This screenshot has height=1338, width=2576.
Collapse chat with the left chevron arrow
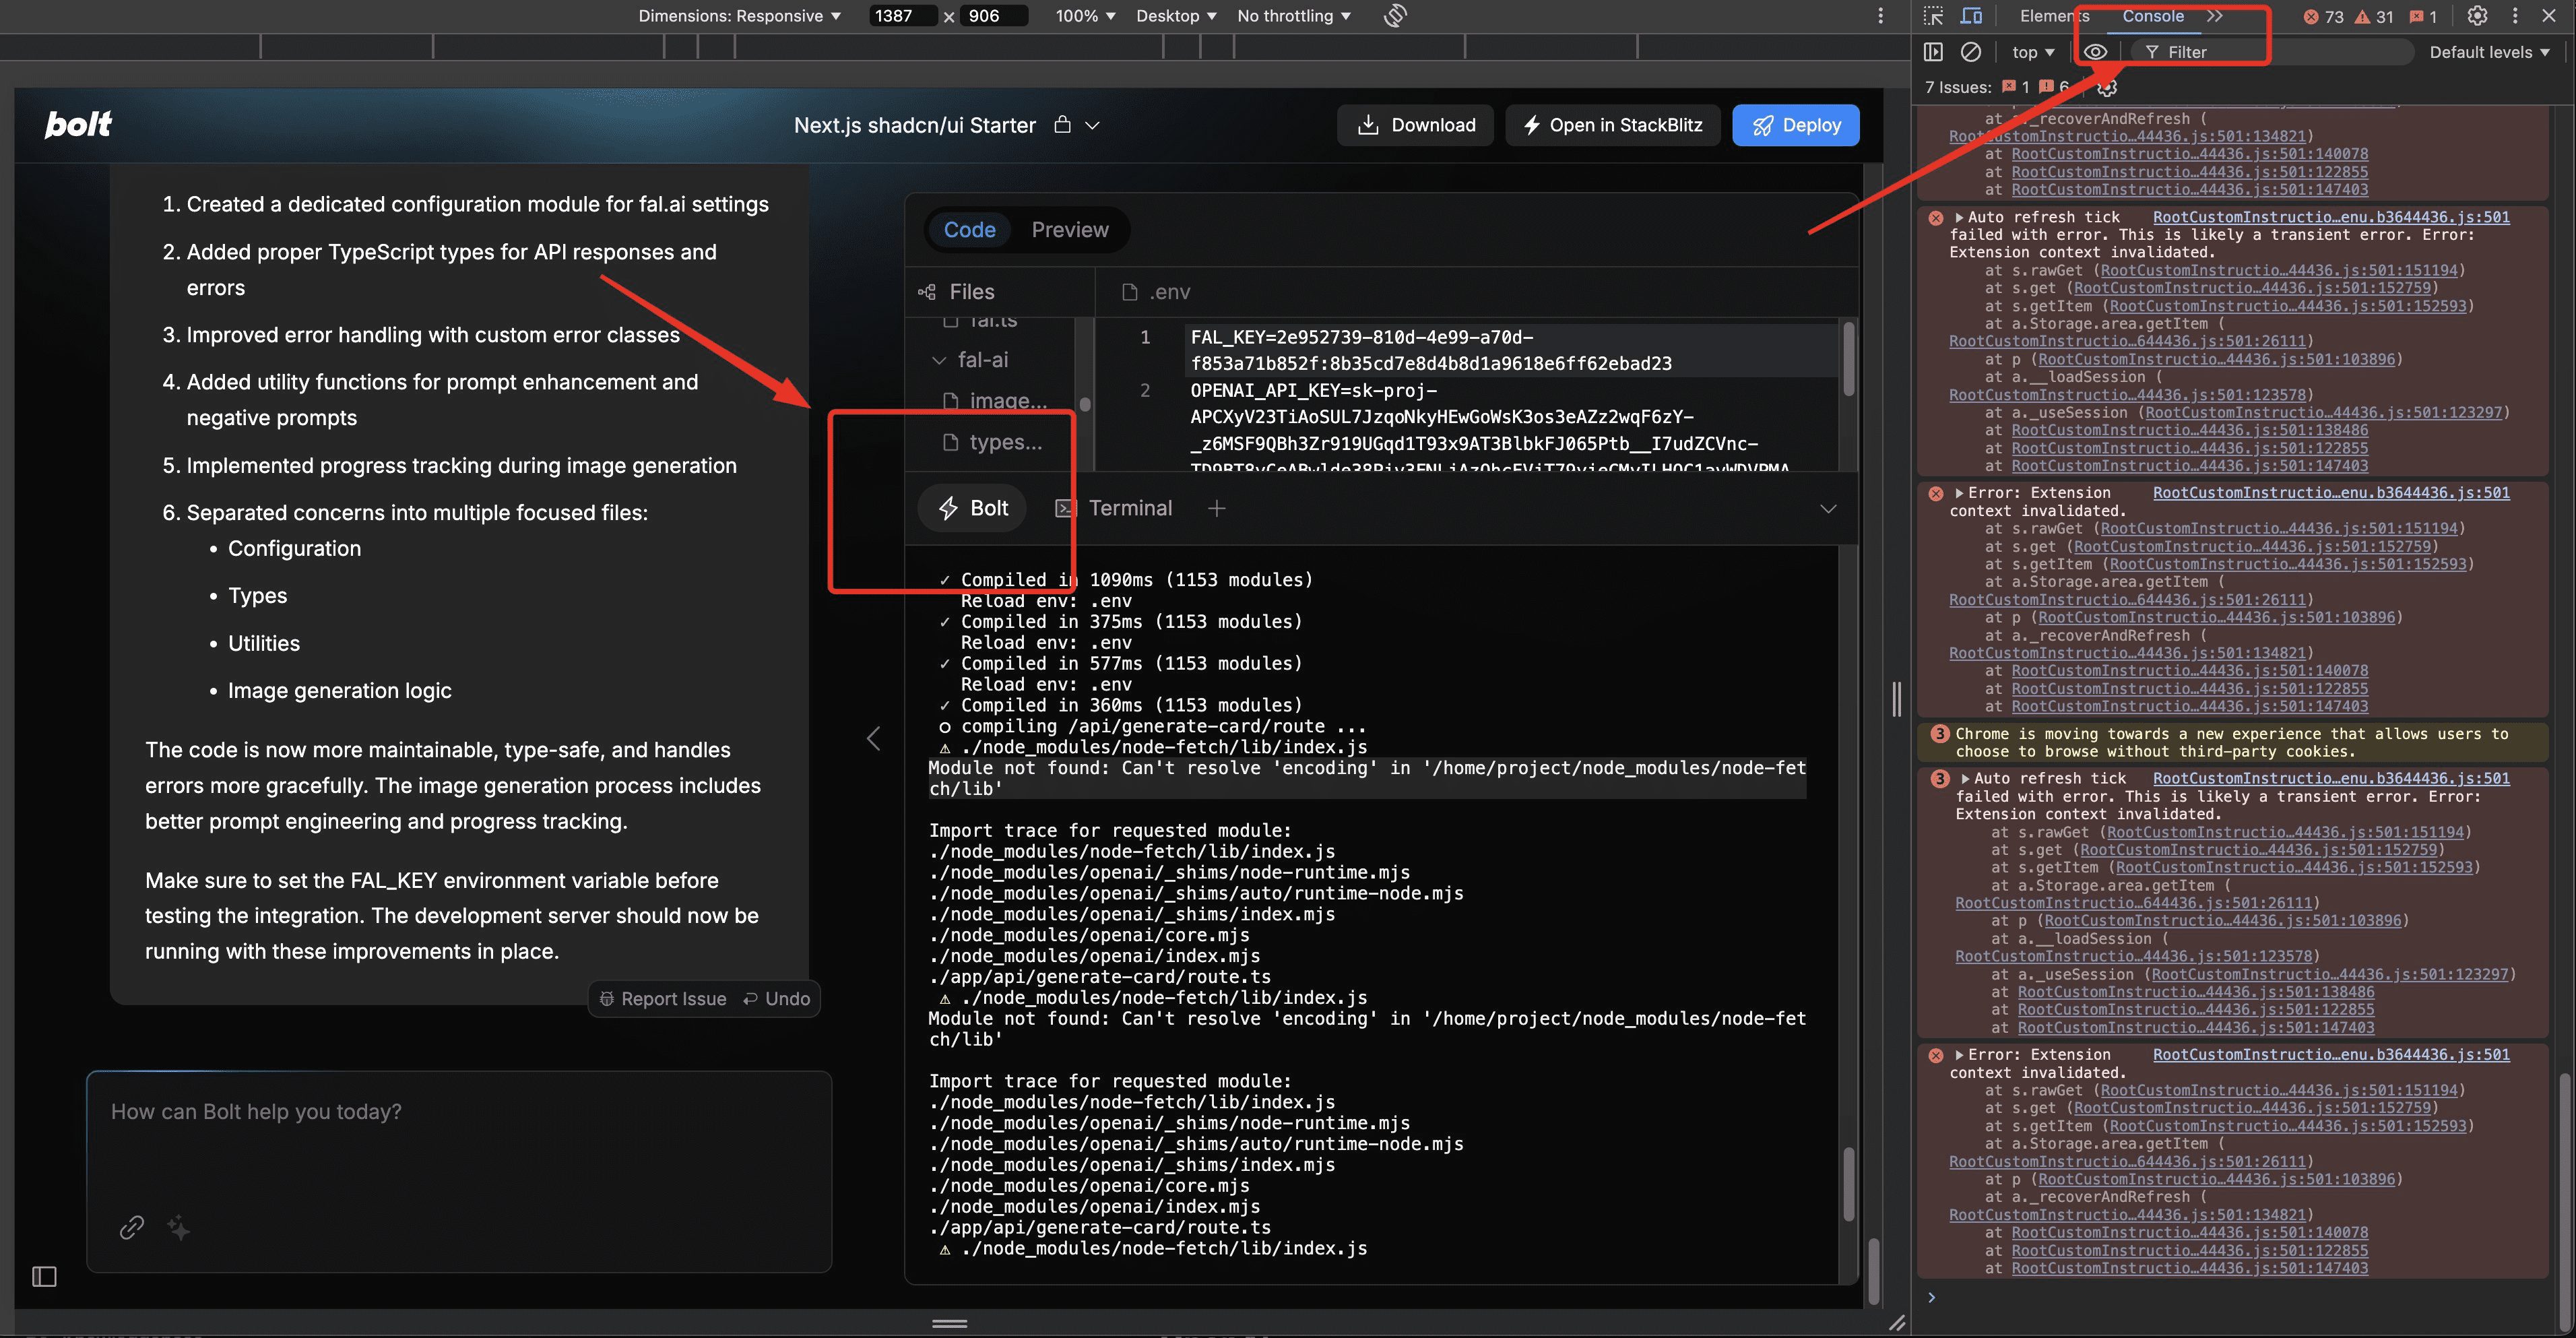pyautogui.click(x=873, y=738)
